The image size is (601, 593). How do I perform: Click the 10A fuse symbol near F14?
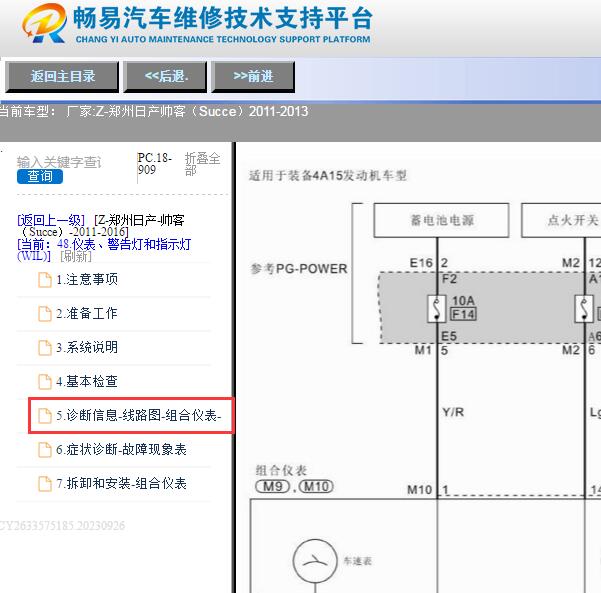click(437, 309)
